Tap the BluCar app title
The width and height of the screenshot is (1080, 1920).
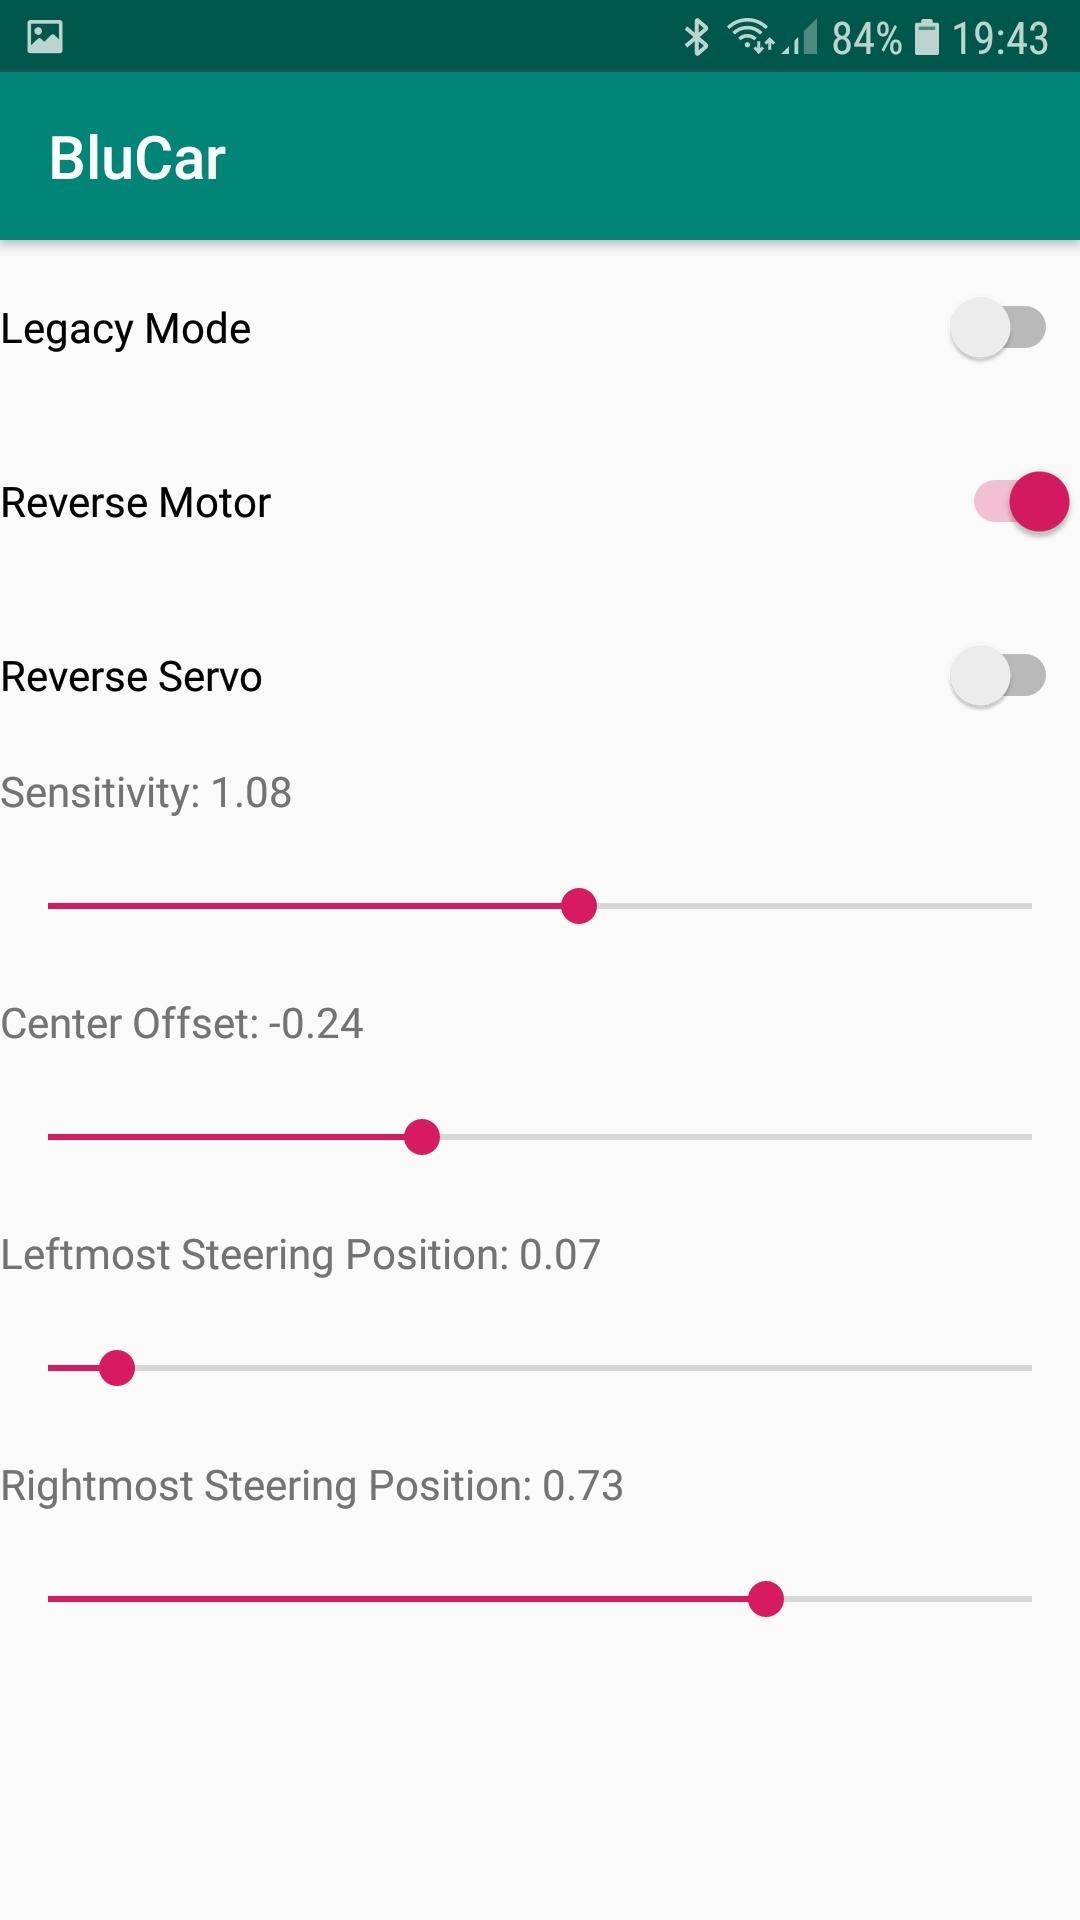138,158
